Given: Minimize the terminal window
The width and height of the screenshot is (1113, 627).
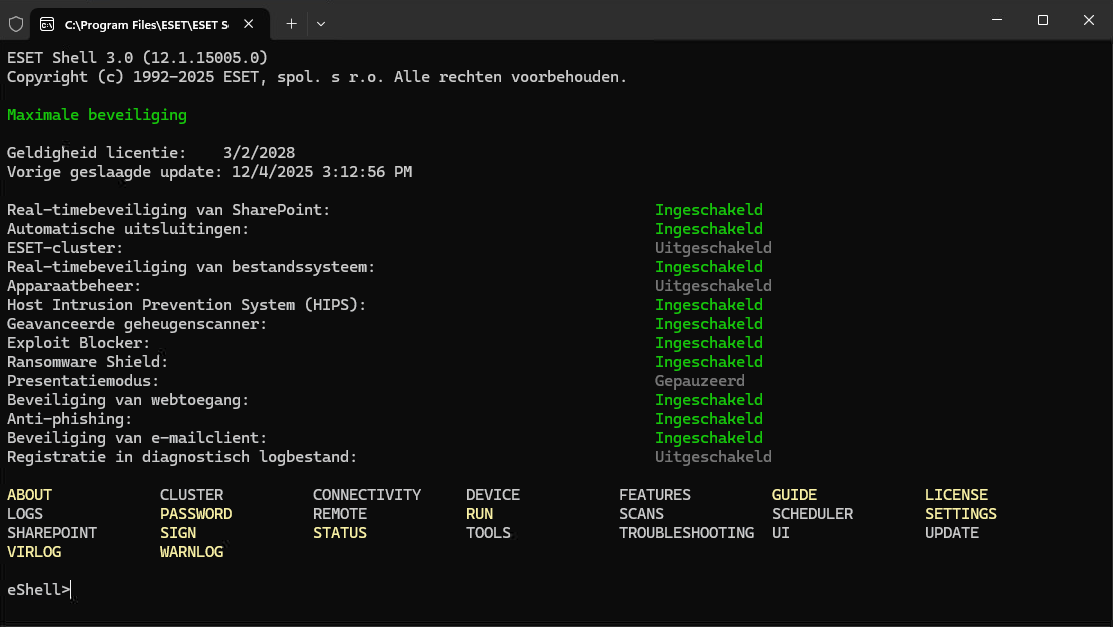Looking at the screenshot, I should coord(996,20).
